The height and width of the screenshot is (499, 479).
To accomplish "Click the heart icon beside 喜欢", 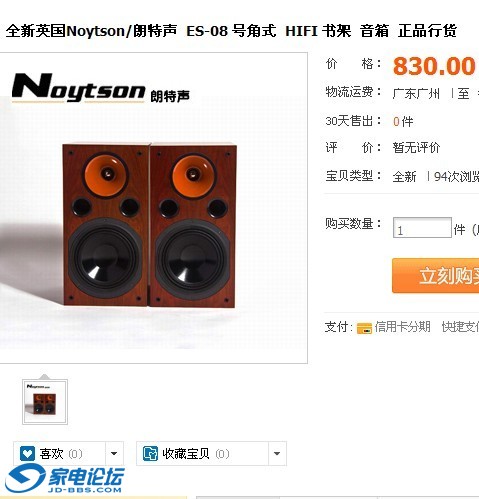I will 27,454.
